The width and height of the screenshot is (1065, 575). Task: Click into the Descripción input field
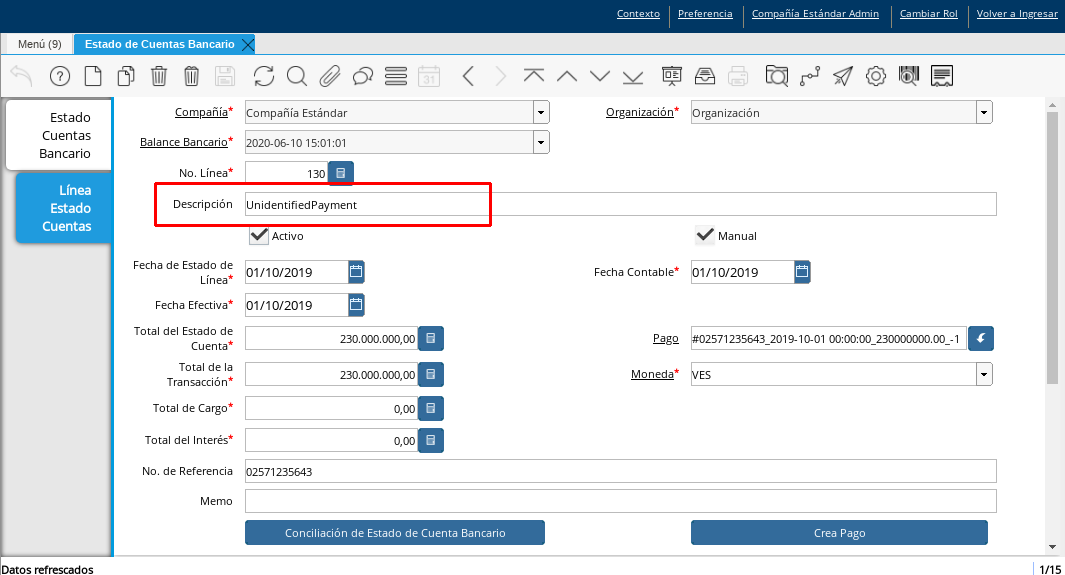pyautogui.click(x=620, y=204)
